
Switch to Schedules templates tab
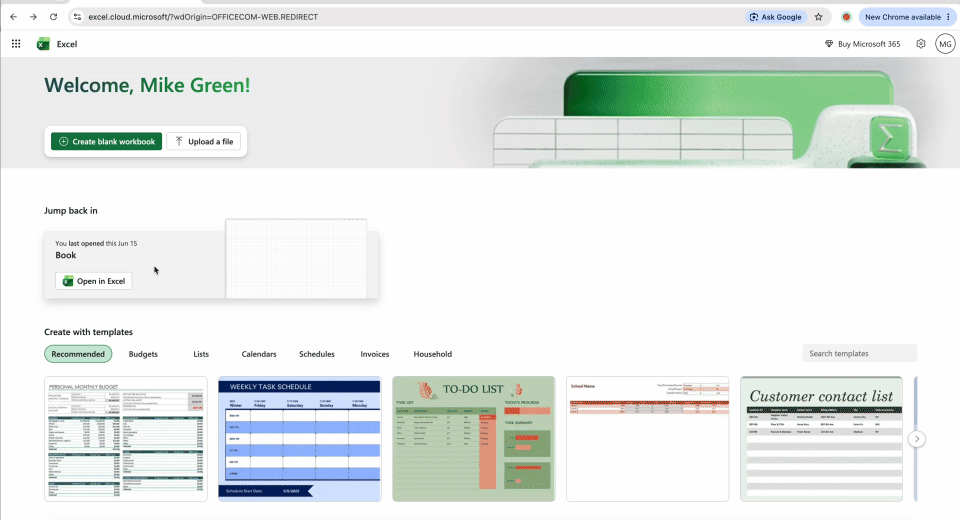[317, 354]
